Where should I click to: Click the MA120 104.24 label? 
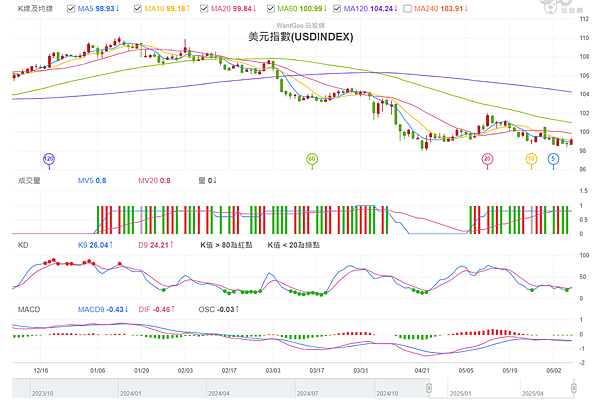(370, 8)
